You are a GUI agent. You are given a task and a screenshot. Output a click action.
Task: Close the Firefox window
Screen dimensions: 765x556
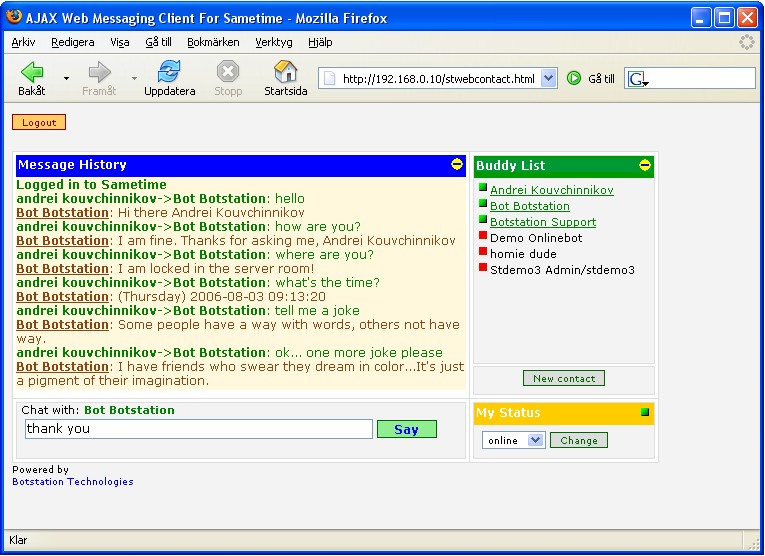click(x=747, y=18)
